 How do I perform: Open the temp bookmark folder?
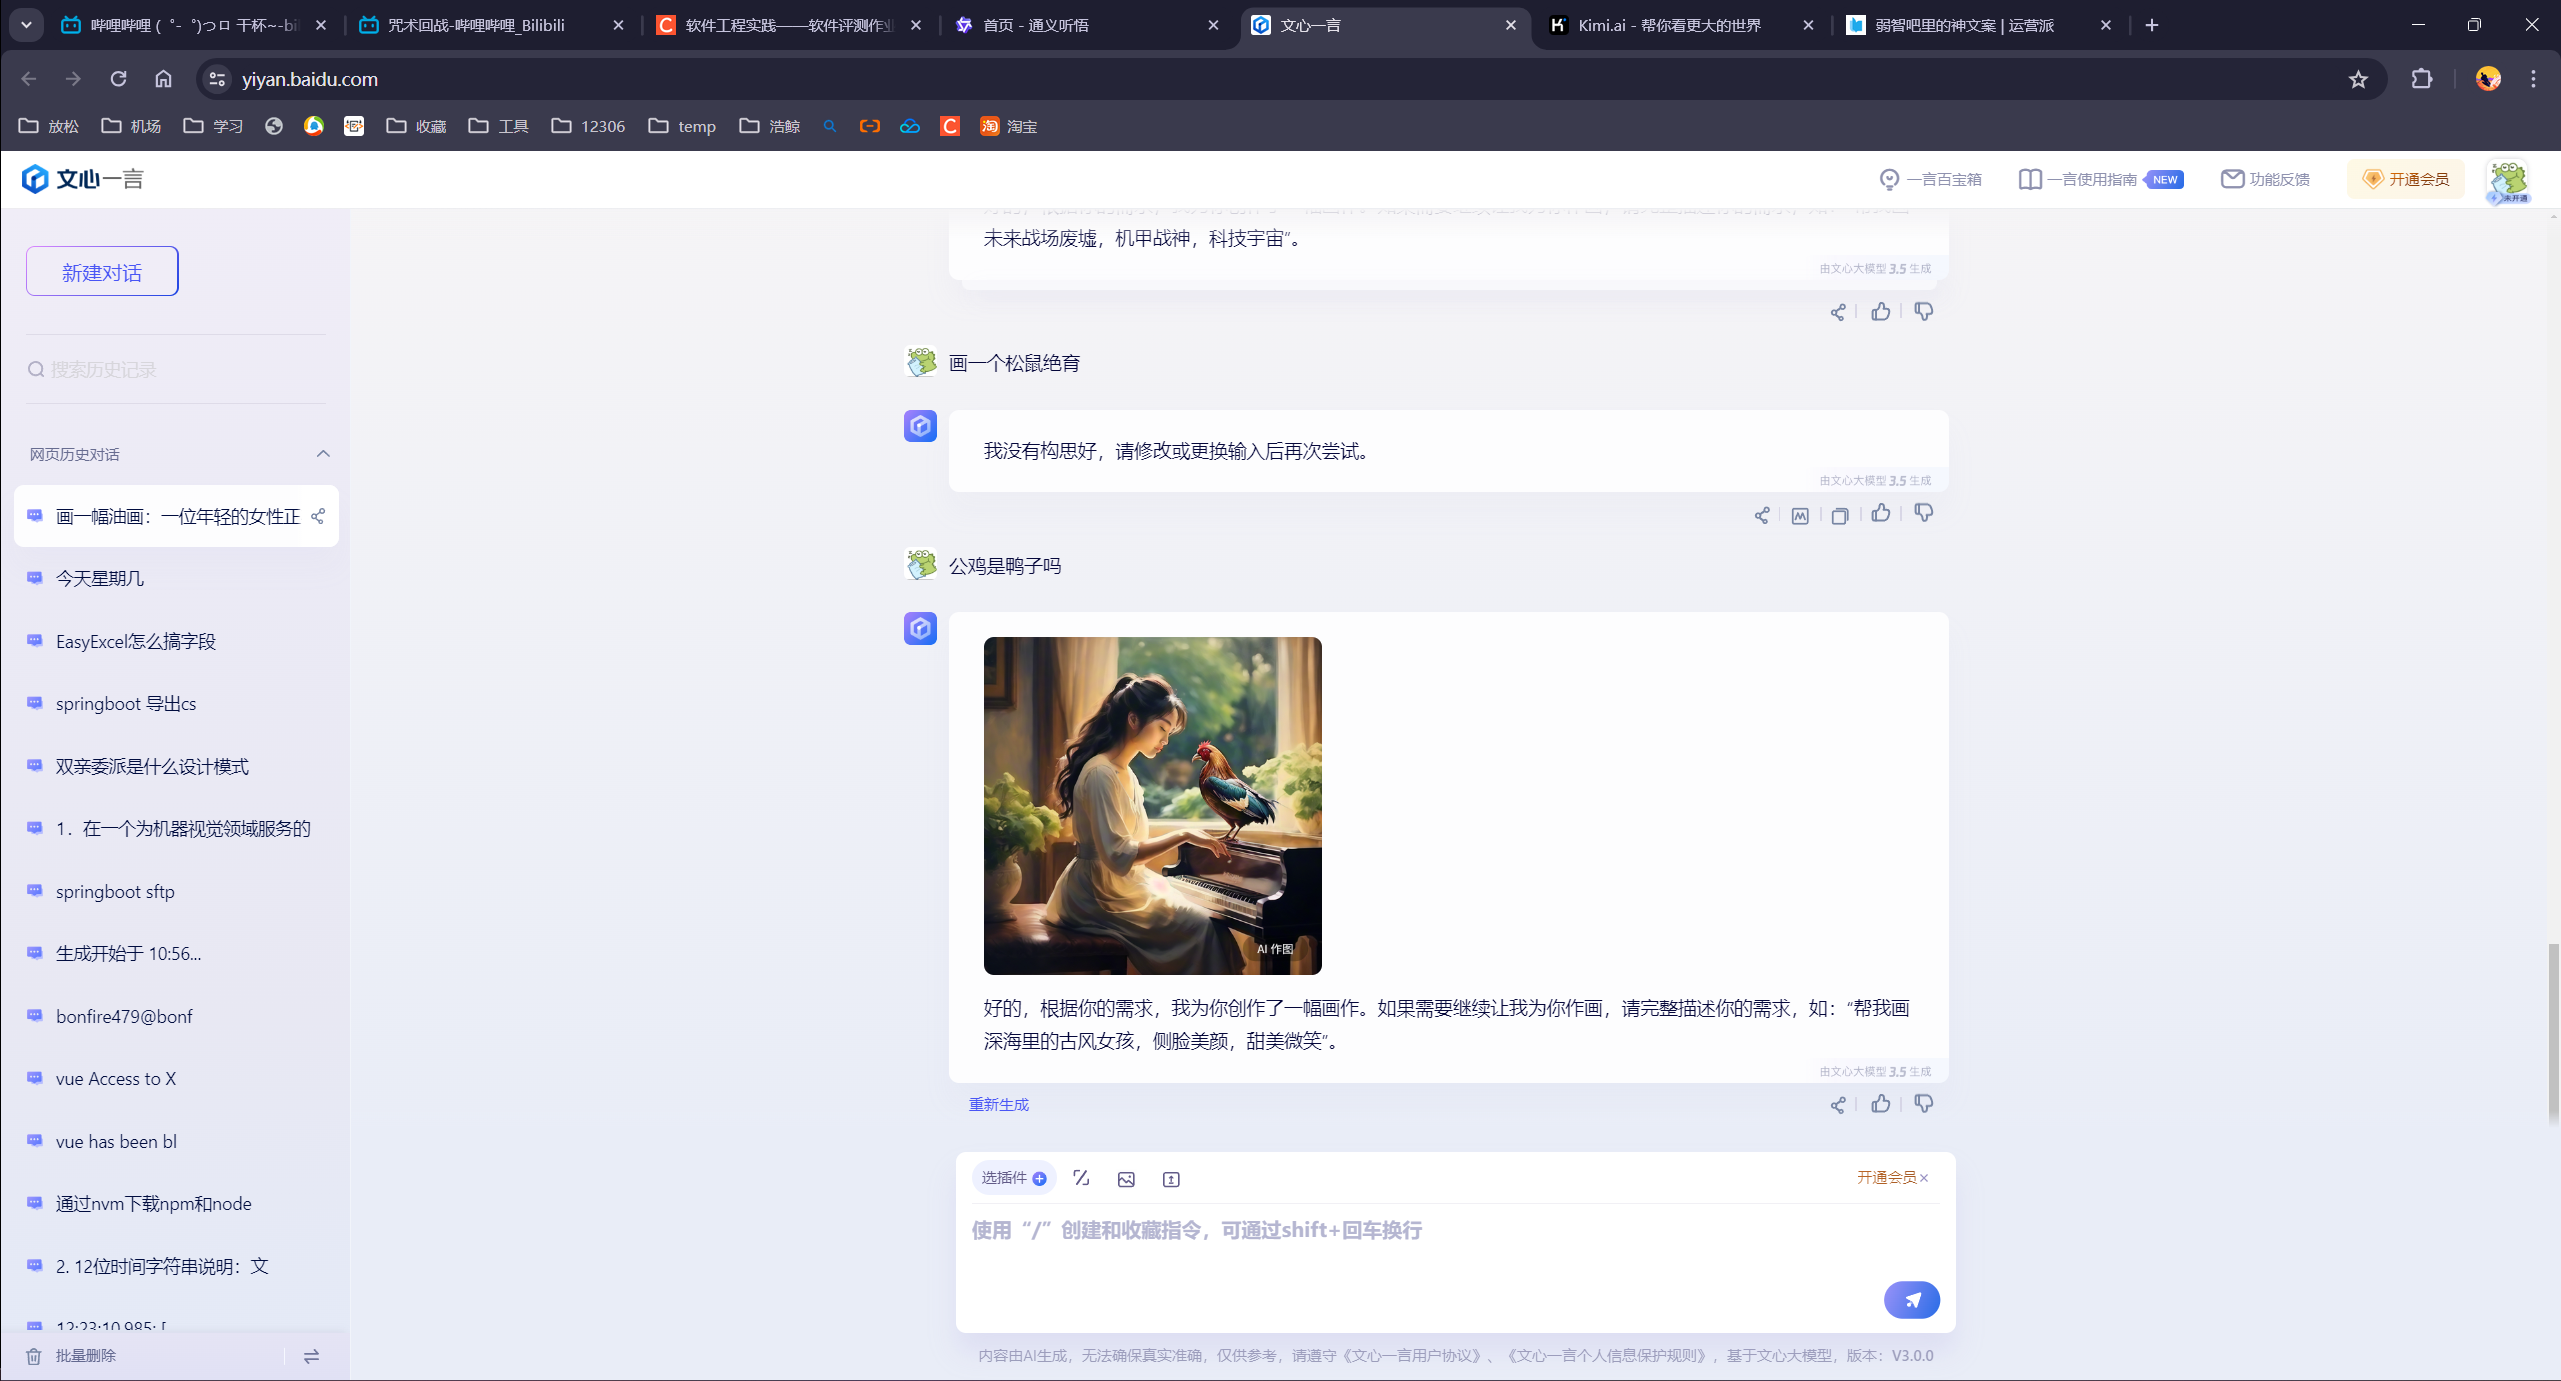tap(682, 126)
